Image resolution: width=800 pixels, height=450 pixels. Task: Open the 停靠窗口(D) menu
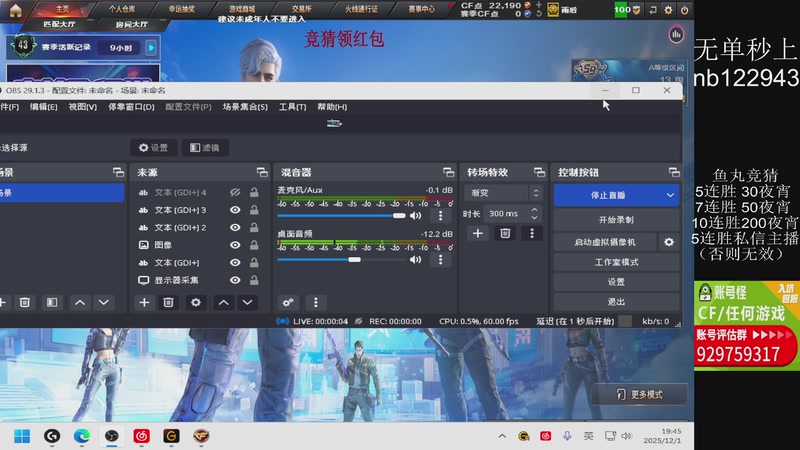(131, 107)
